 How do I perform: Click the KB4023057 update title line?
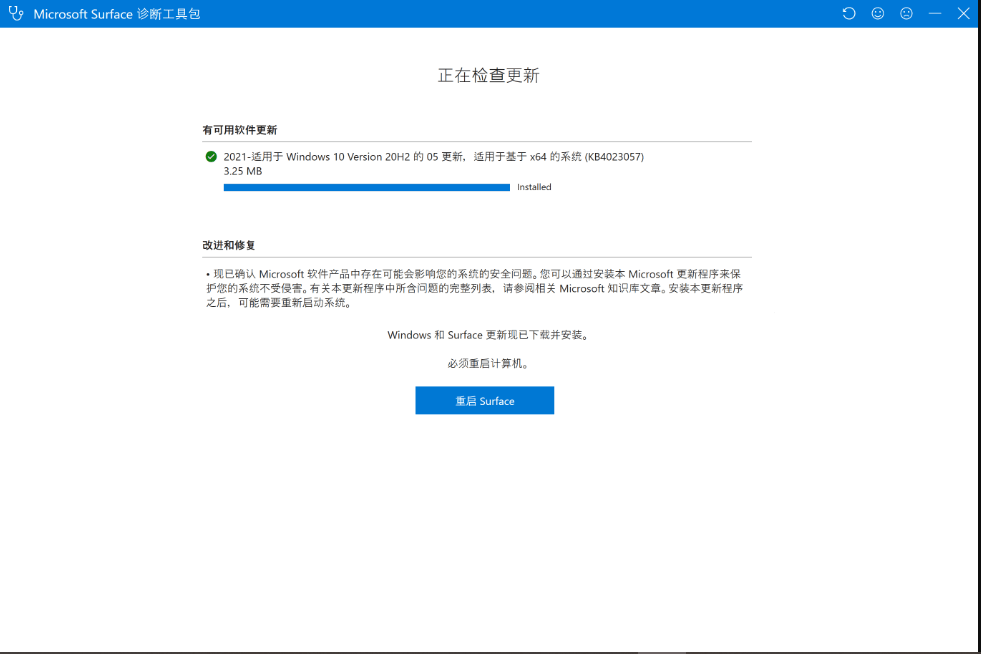pyautogui.click(x=434, y=156)
